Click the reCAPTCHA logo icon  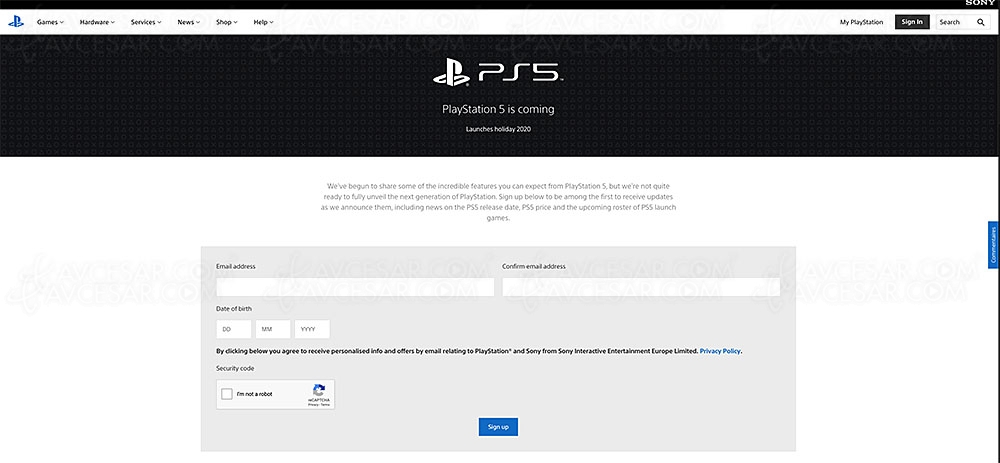tap(319, 390)
